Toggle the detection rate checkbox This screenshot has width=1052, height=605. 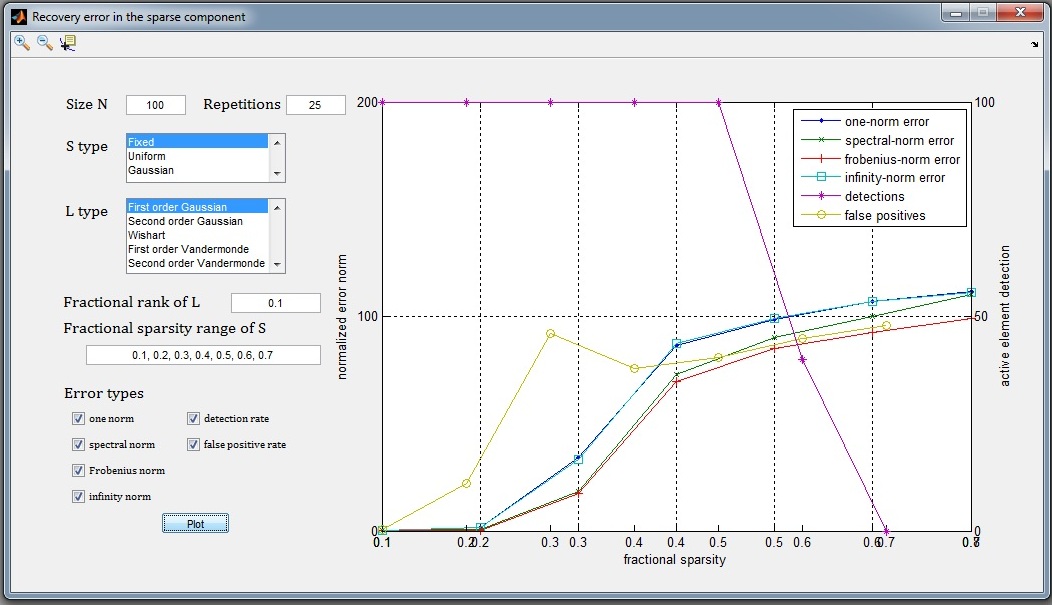(x=194, y=419)
